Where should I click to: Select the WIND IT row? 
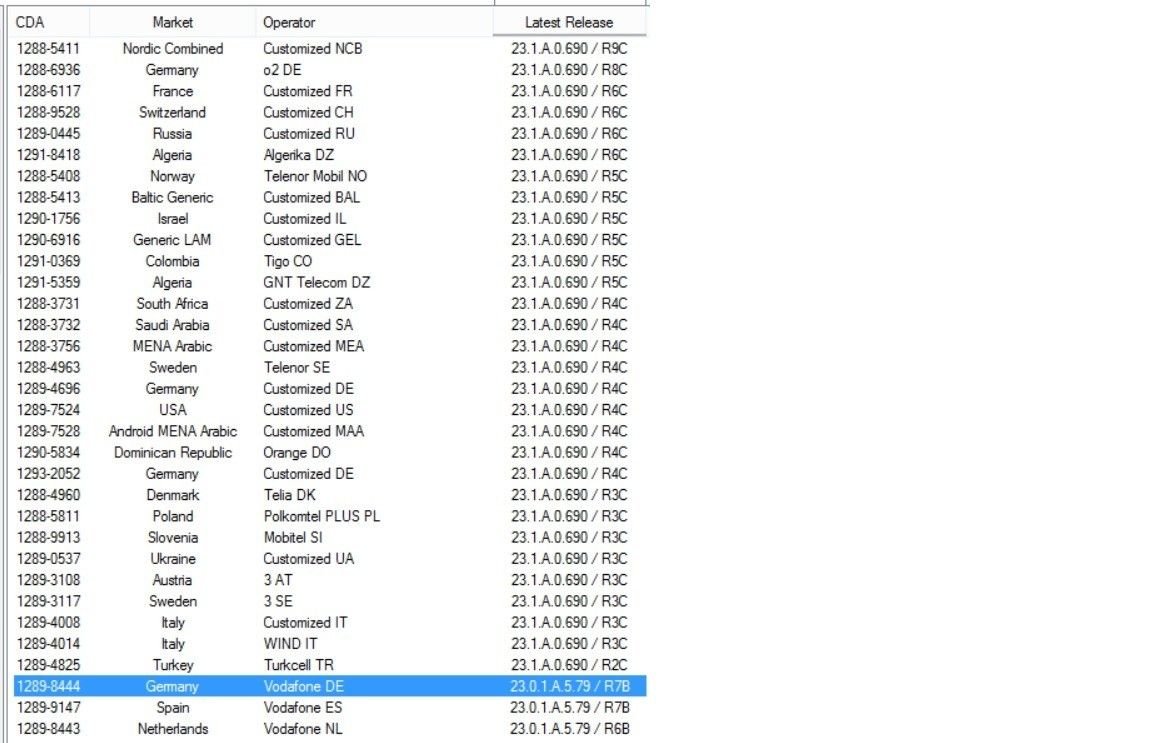(x=330, y=645)
